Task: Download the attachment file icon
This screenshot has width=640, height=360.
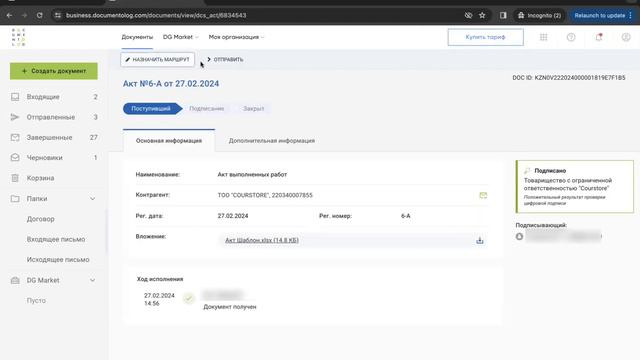Action: pyautogui.click(x=480, y=240)
